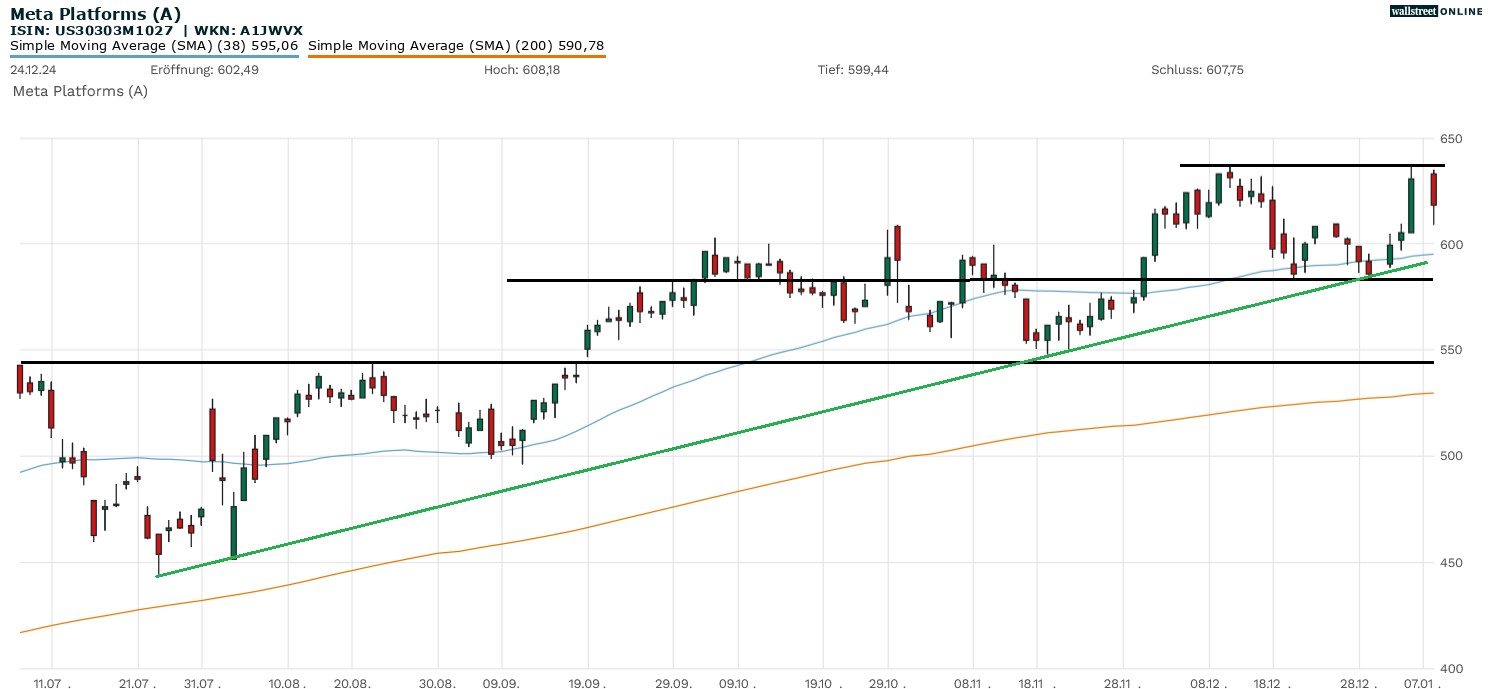Click the 08.11. date axis label

point(974,683)
